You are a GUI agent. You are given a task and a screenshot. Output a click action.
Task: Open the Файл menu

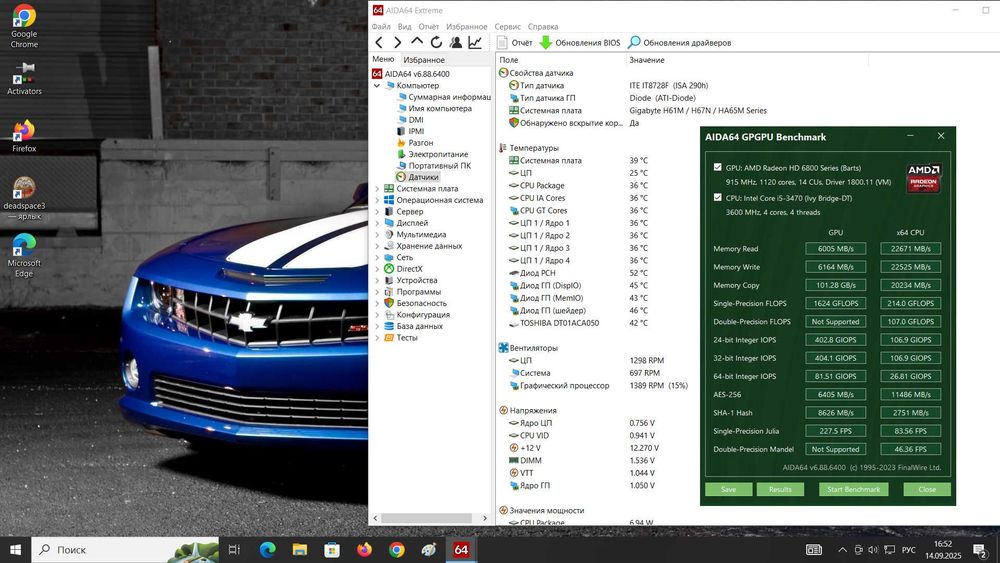[381, 27]
